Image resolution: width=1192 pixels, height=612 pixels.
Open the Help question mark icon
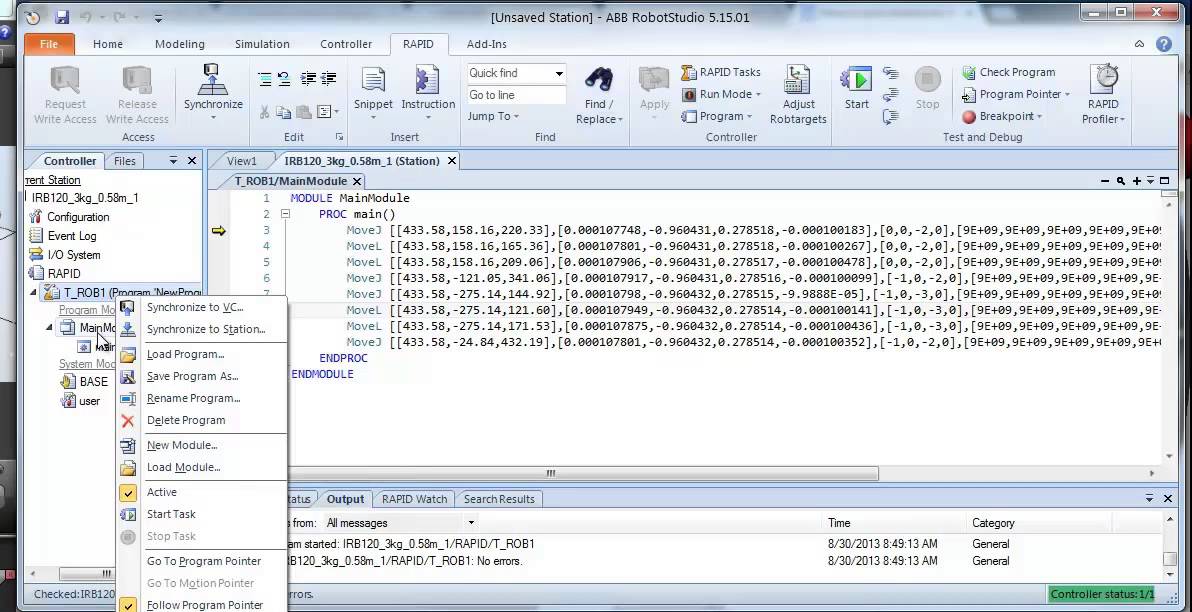1164,44
